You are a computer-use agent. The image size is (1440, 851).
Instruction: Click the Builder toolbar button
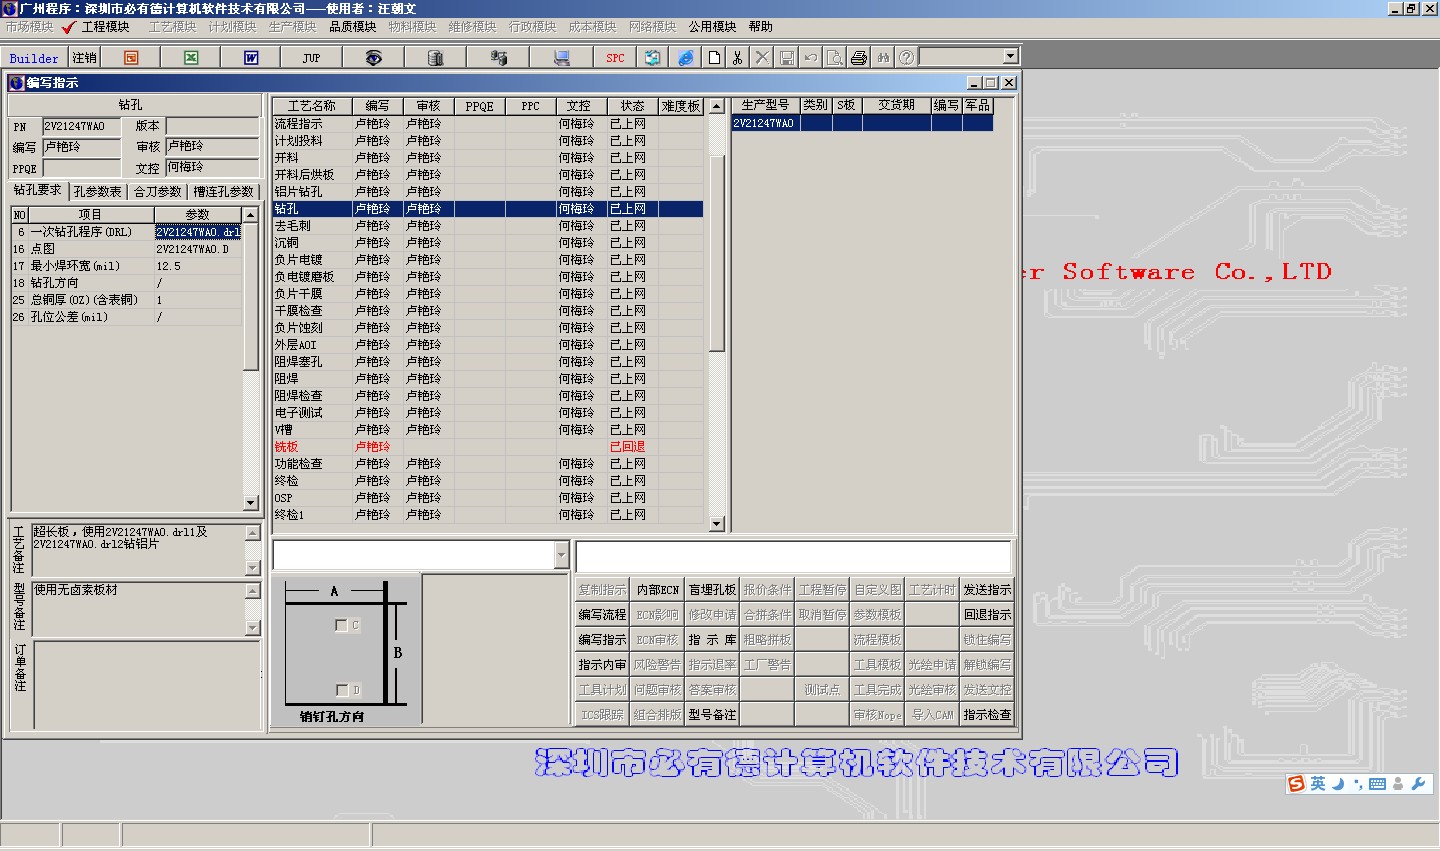pyautogui.click(x=34, y=58)
